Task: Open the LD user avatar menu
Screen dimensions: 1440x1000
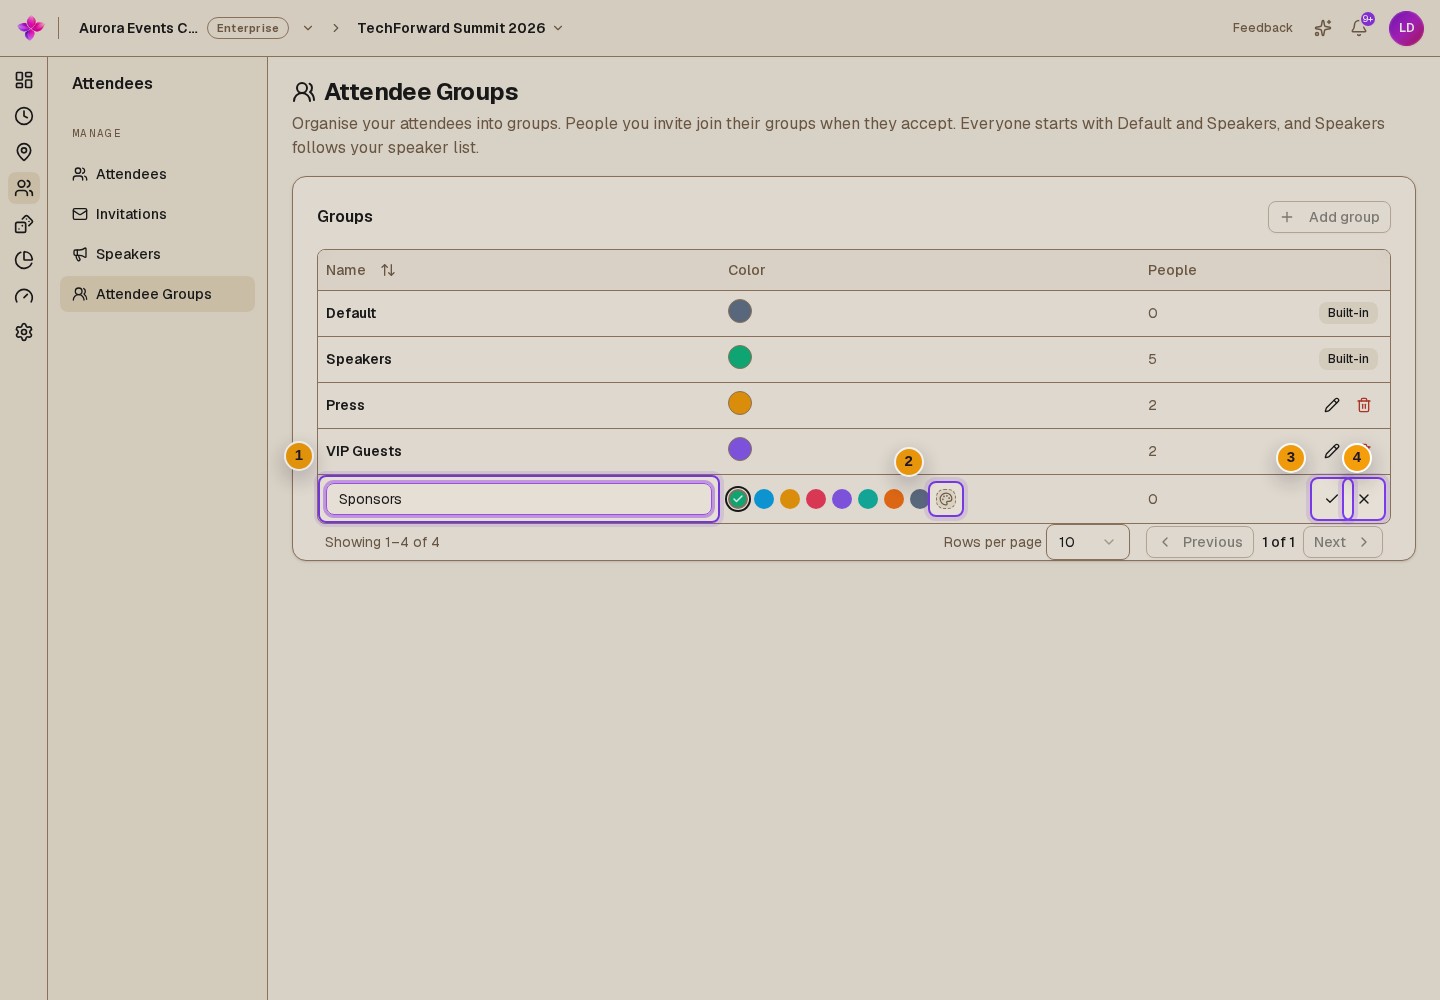Action: click(x=1406, y=28)
